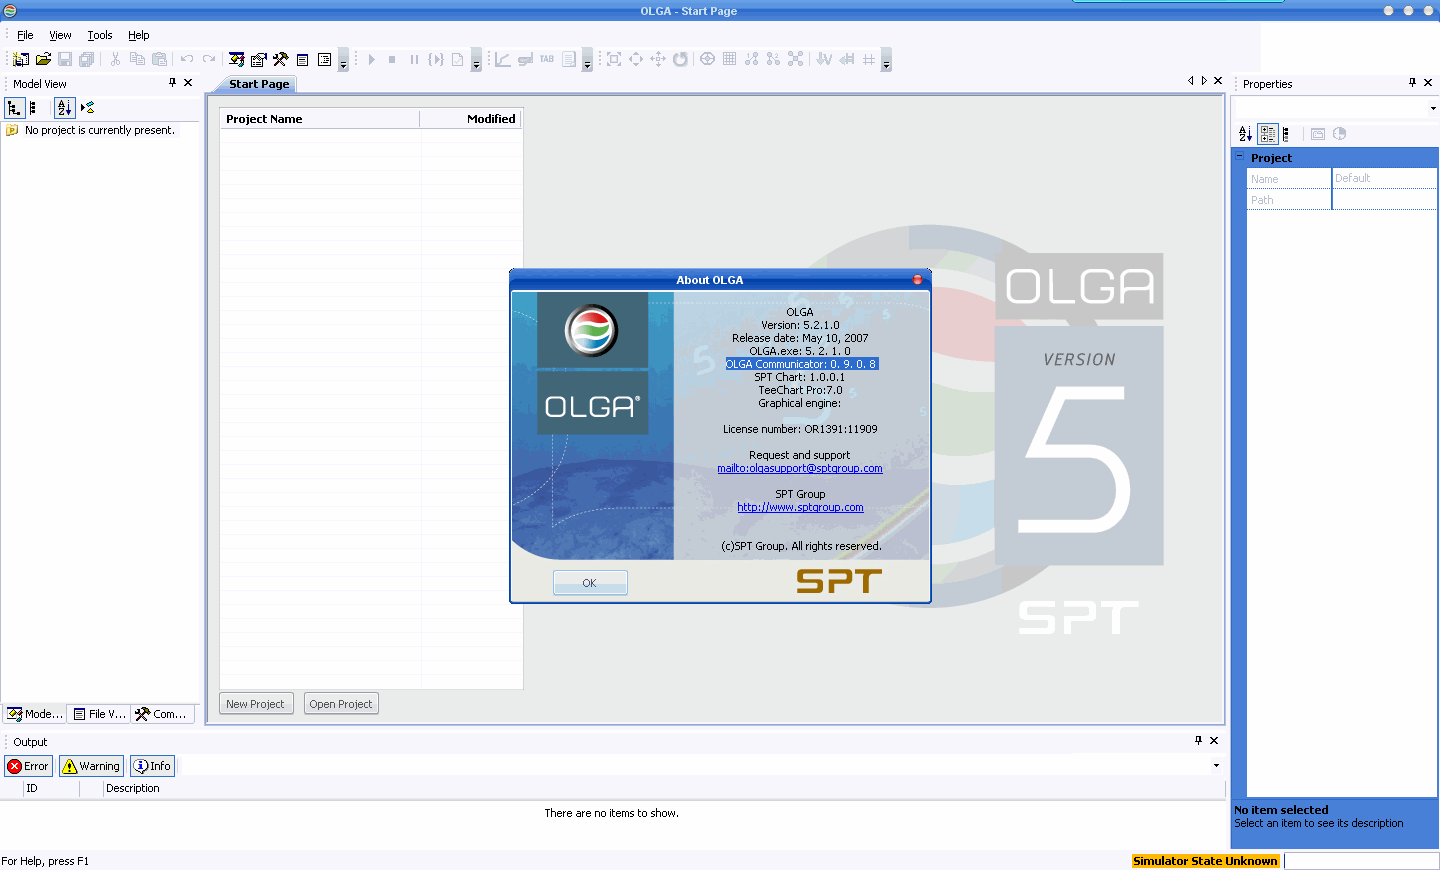1440x870 pixels.
Task: Click the open folder toolbar icon
Action: 43,60
